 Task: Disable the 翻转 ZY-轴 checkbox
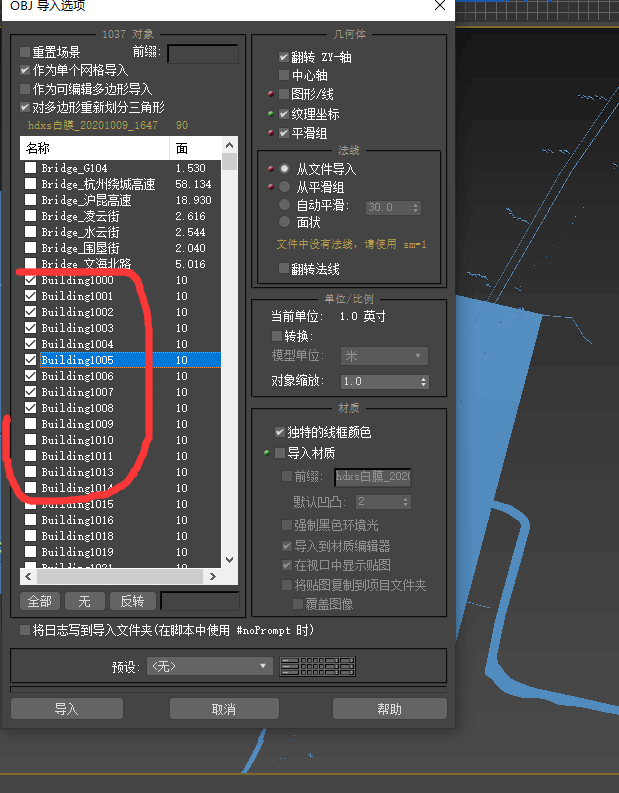click(x=285, y=57)
